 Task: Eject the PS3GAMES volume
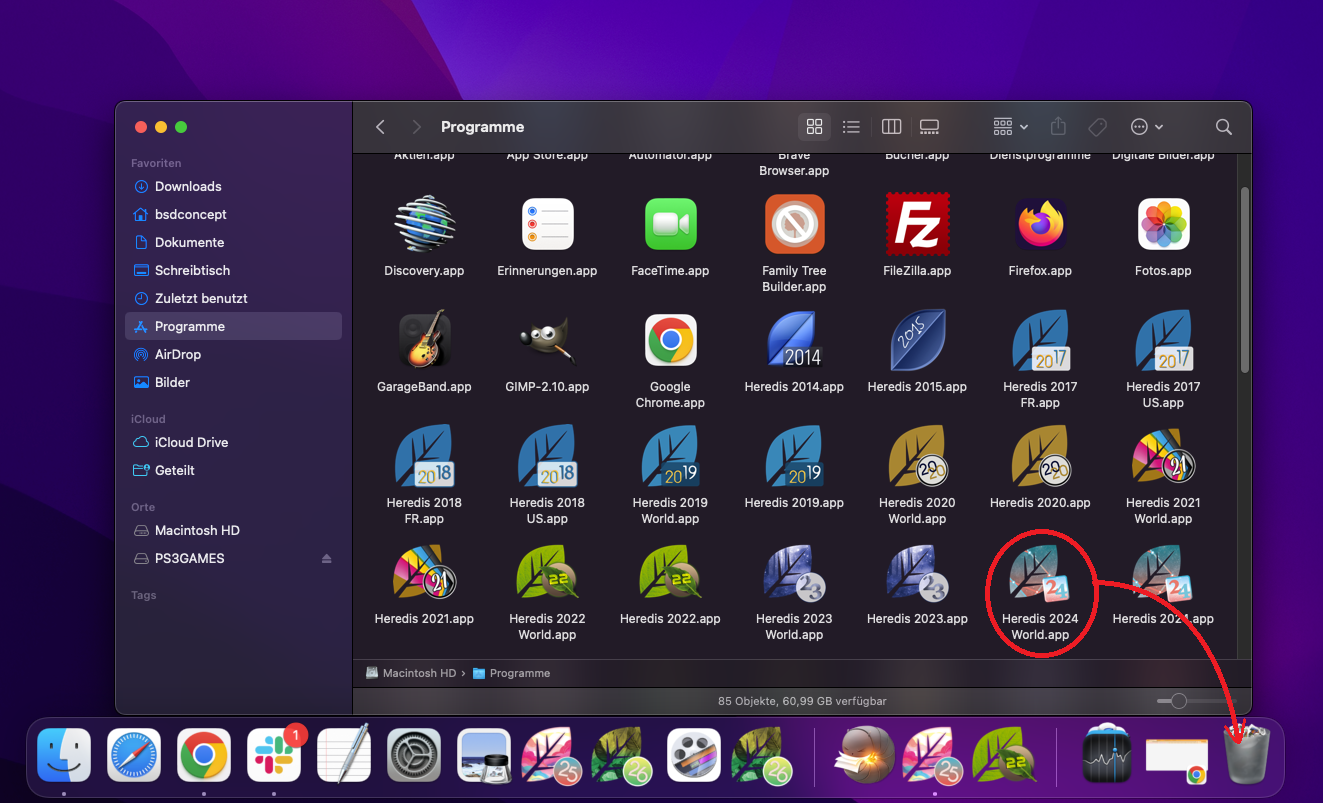coord(326,559)
